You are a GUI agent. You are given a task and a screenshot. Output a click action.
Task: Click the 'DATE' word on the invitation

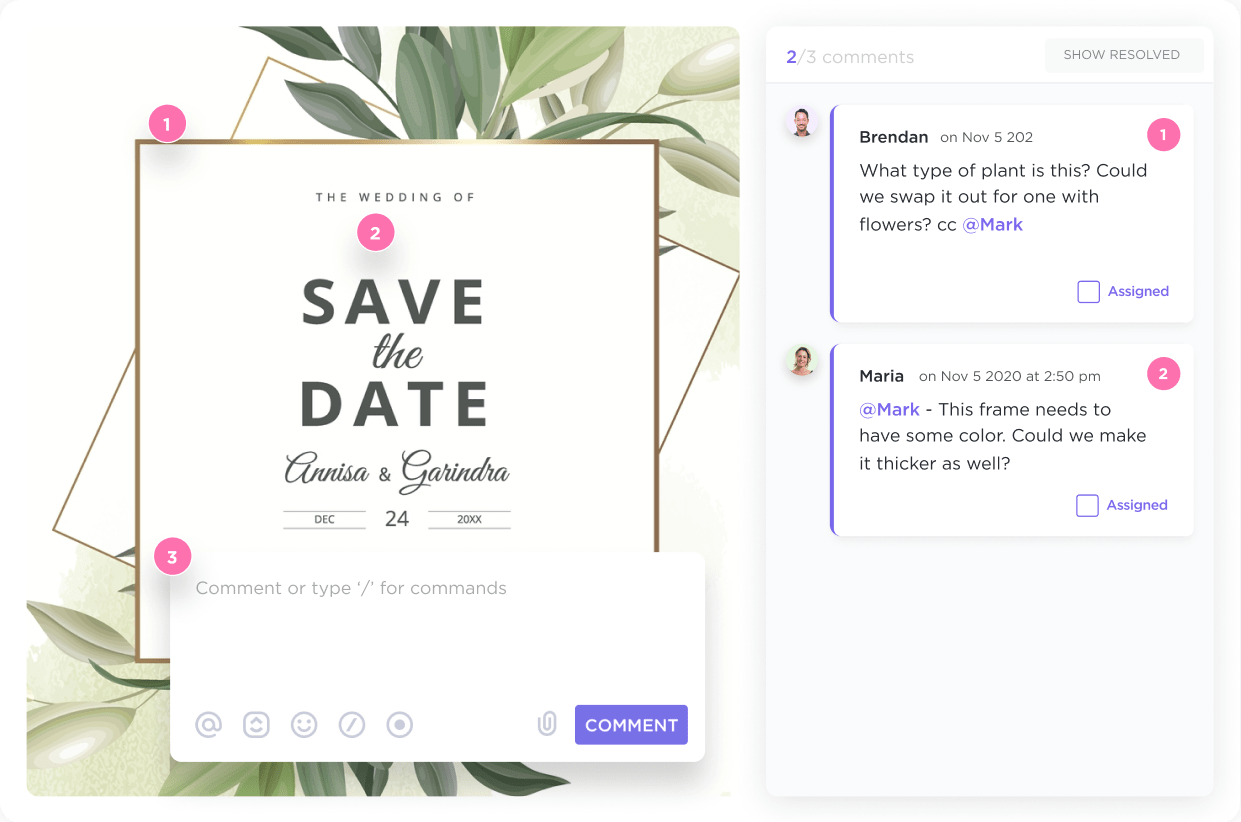395,404
